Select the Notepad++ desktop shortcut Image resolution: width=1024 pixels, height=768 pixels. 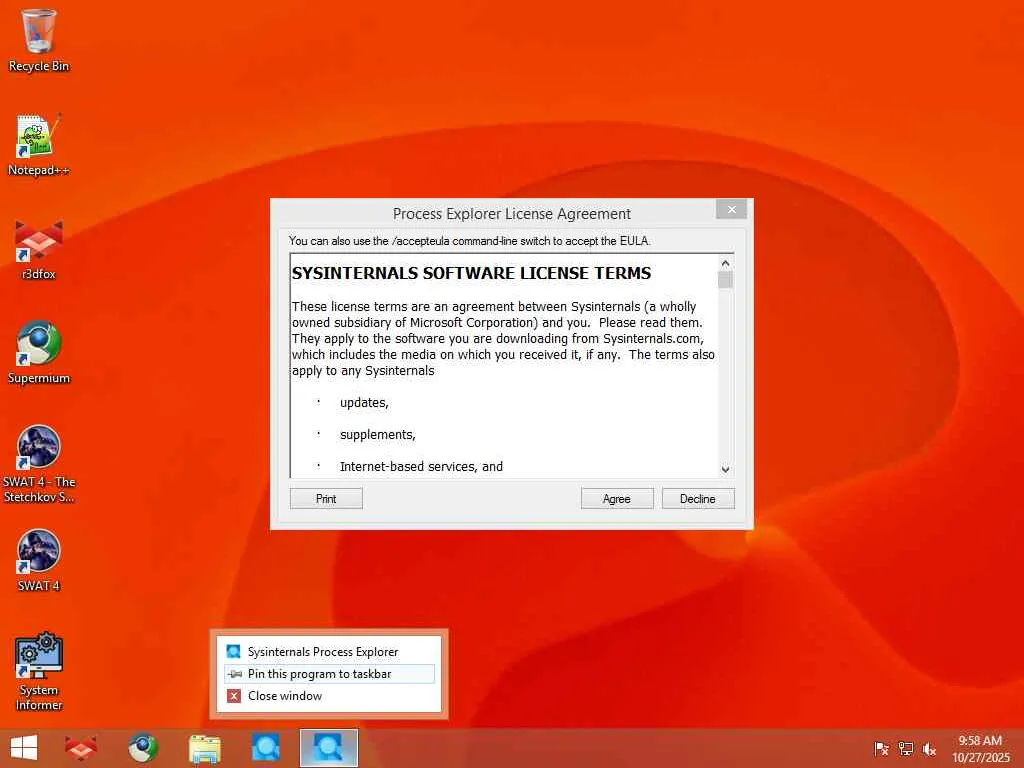(39, 145)
